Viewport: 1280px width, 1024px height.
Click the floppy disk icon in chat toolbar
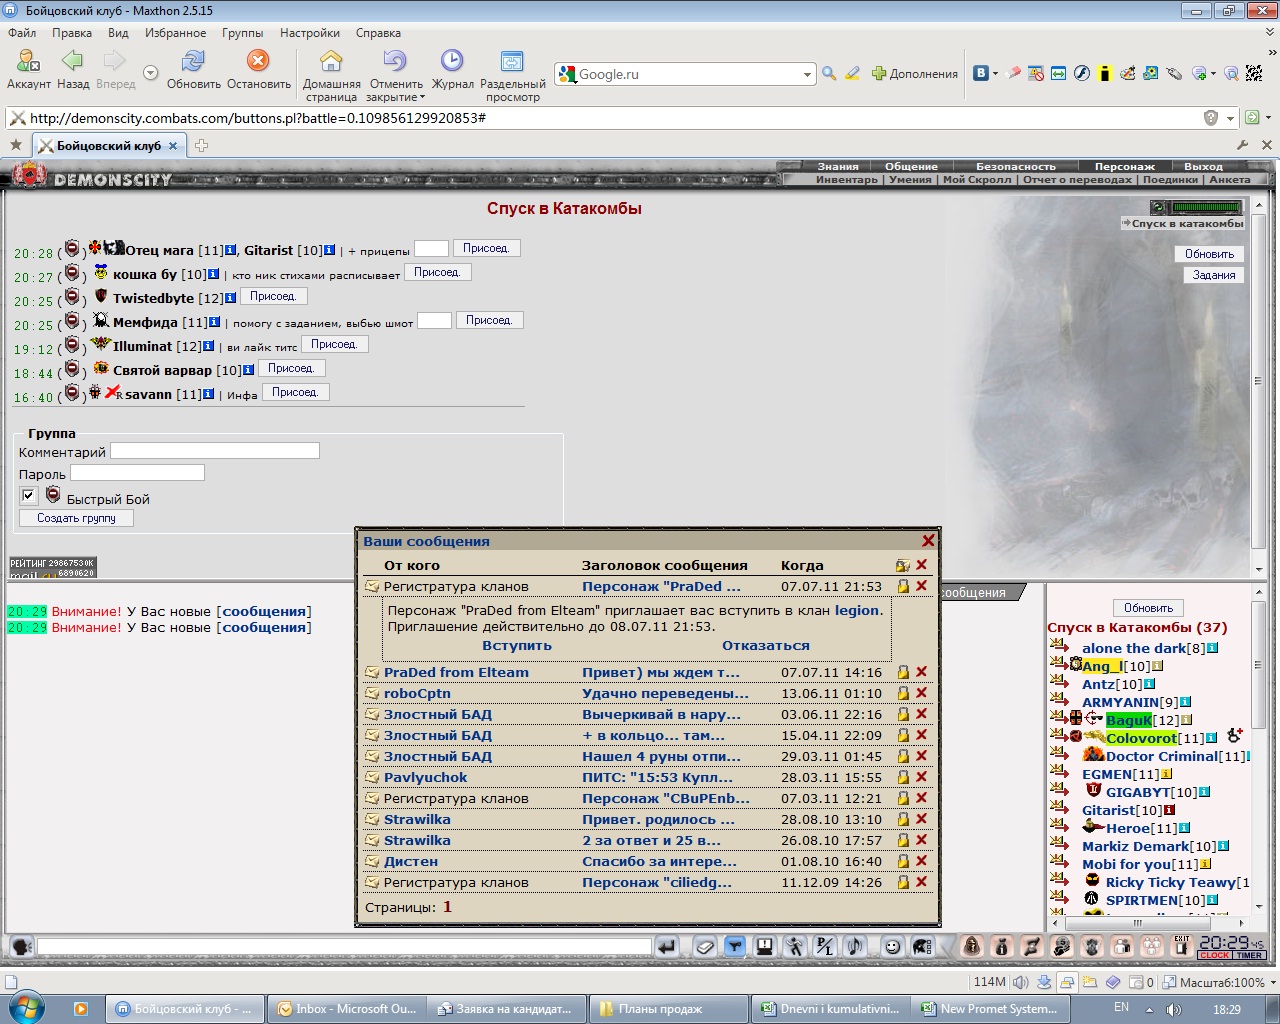click(765, 946)
